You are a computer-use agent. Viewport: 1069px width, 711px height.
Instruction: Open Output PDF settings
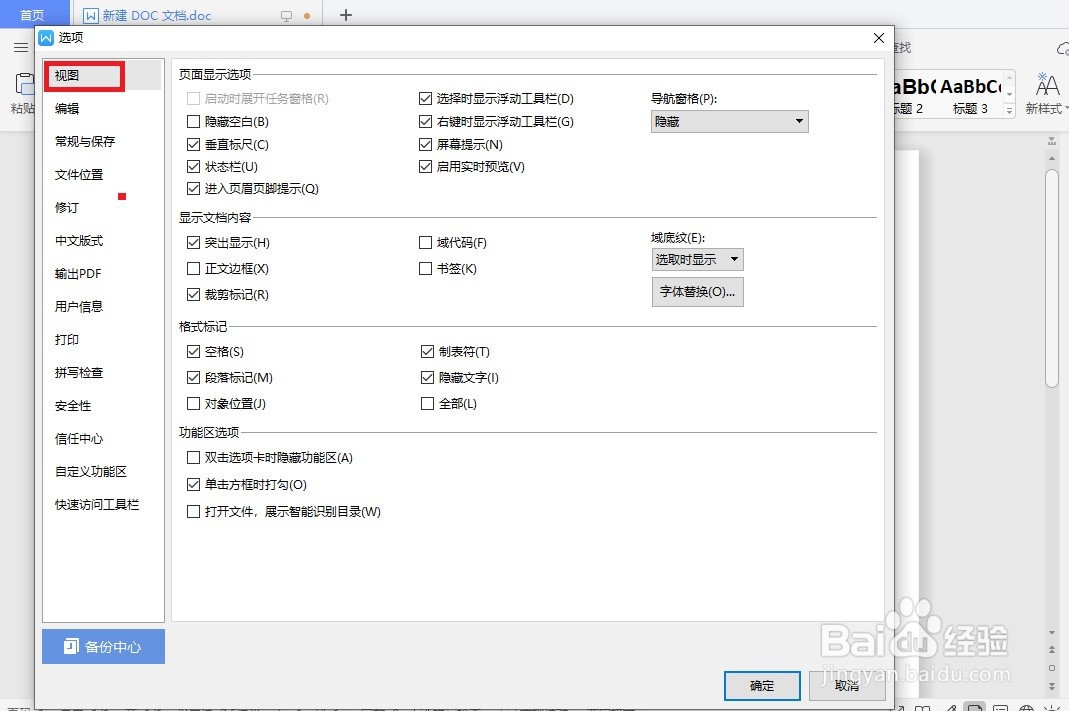click(x=78, y=273)
